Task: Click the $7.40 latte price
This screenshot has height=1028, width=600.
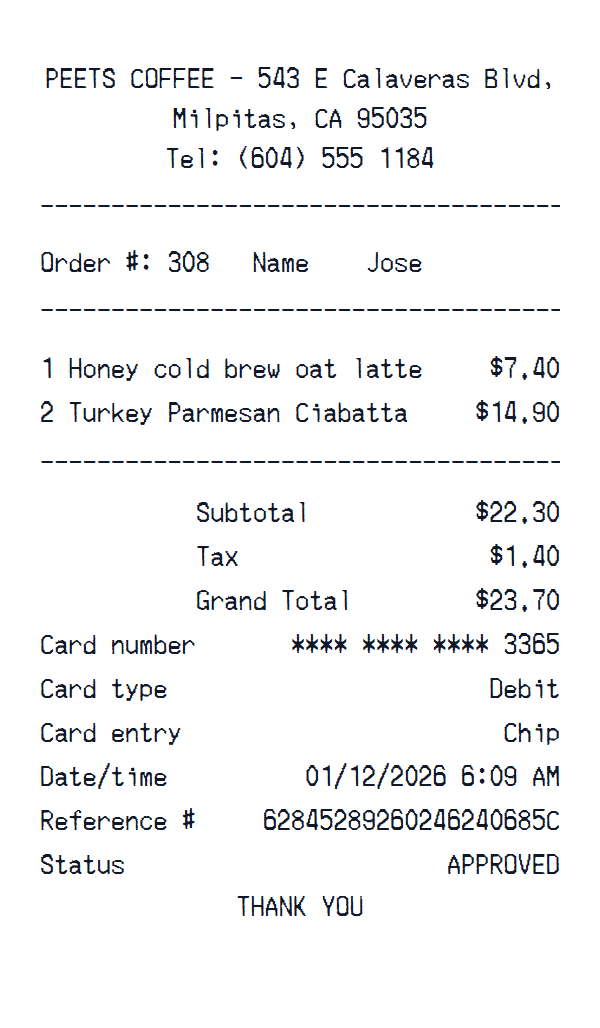Action: coord(524,369)
